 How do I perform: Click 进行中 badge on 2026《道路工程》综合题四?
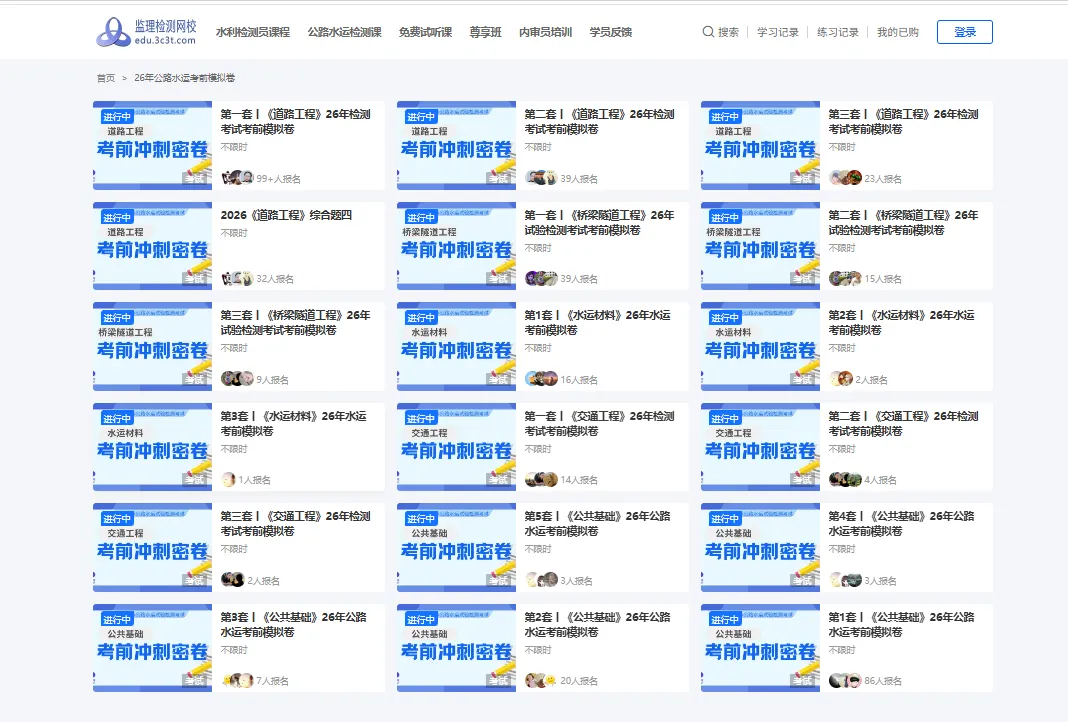click(x=116, y=217)
